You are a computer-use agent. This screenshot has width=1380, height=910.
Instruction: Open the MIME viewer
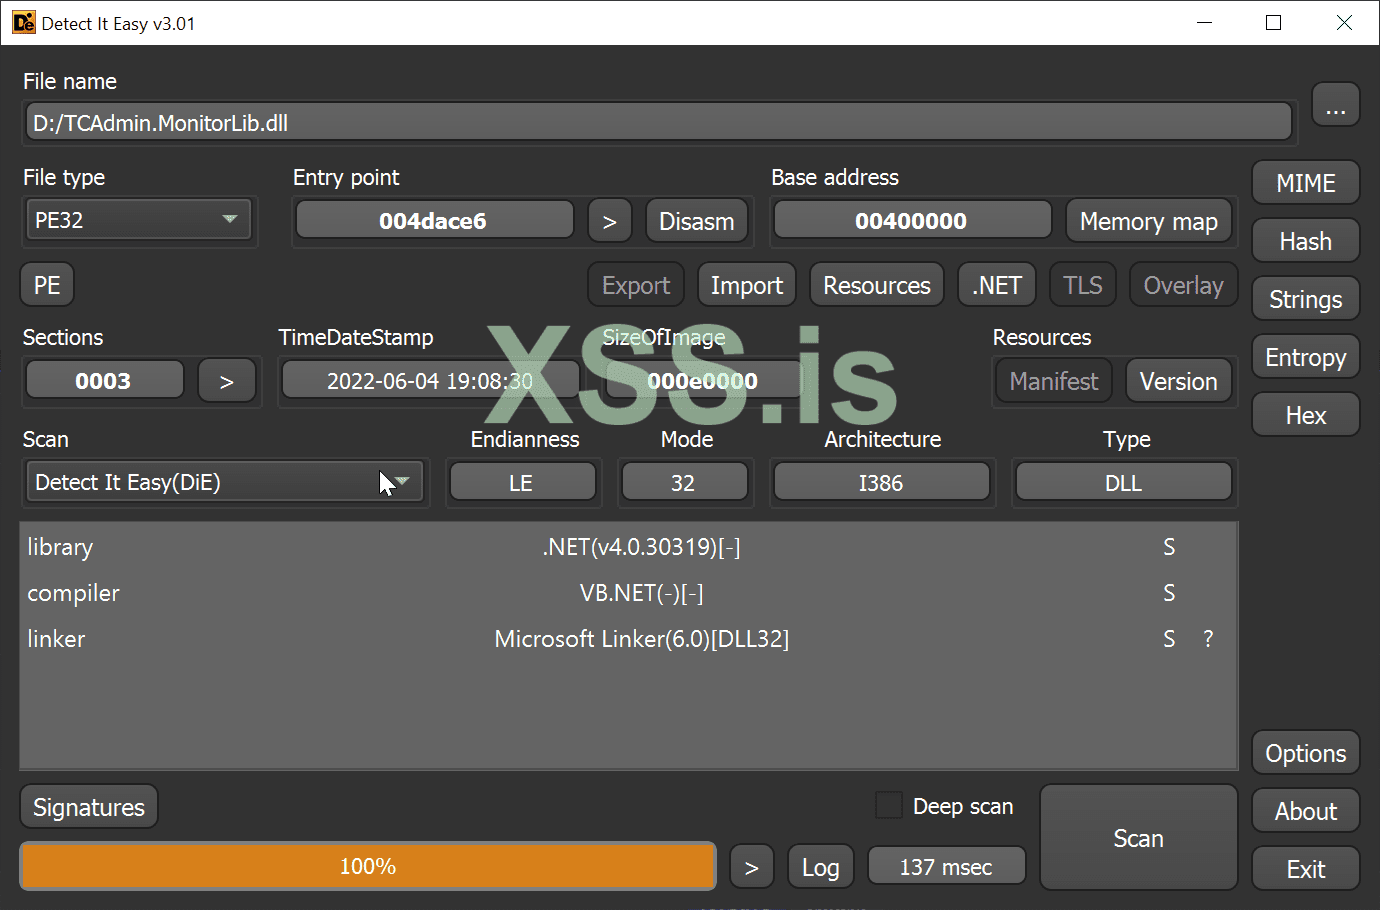click(x=1306, y=183)
